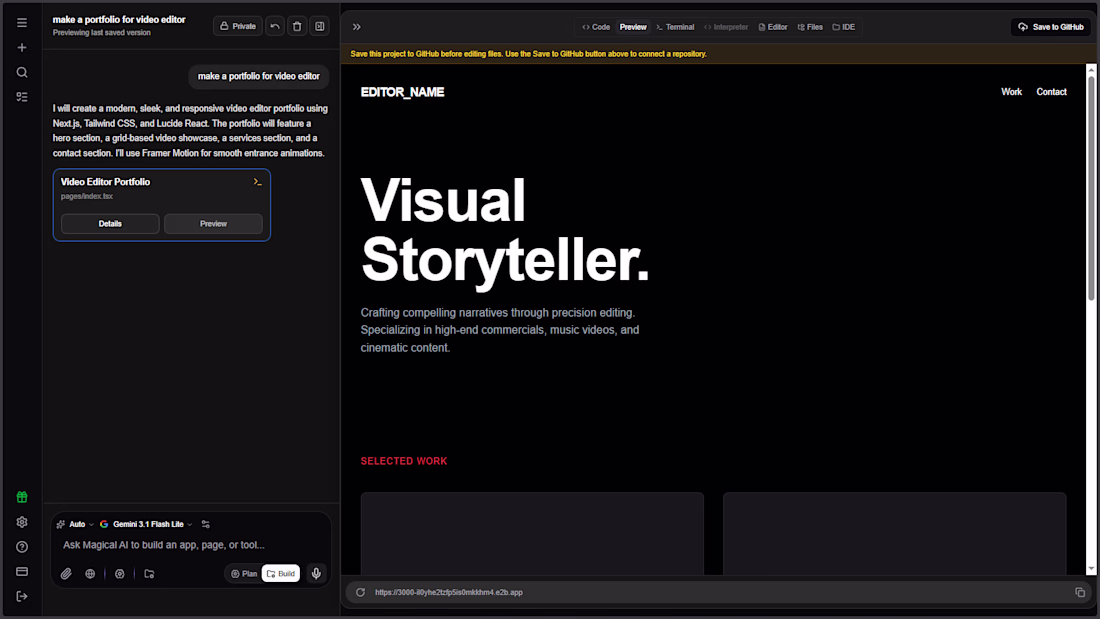The image size is (1100, 619).
Task: Click the preview pane vertical scrollbar
Action: [x=1091, y=186]
